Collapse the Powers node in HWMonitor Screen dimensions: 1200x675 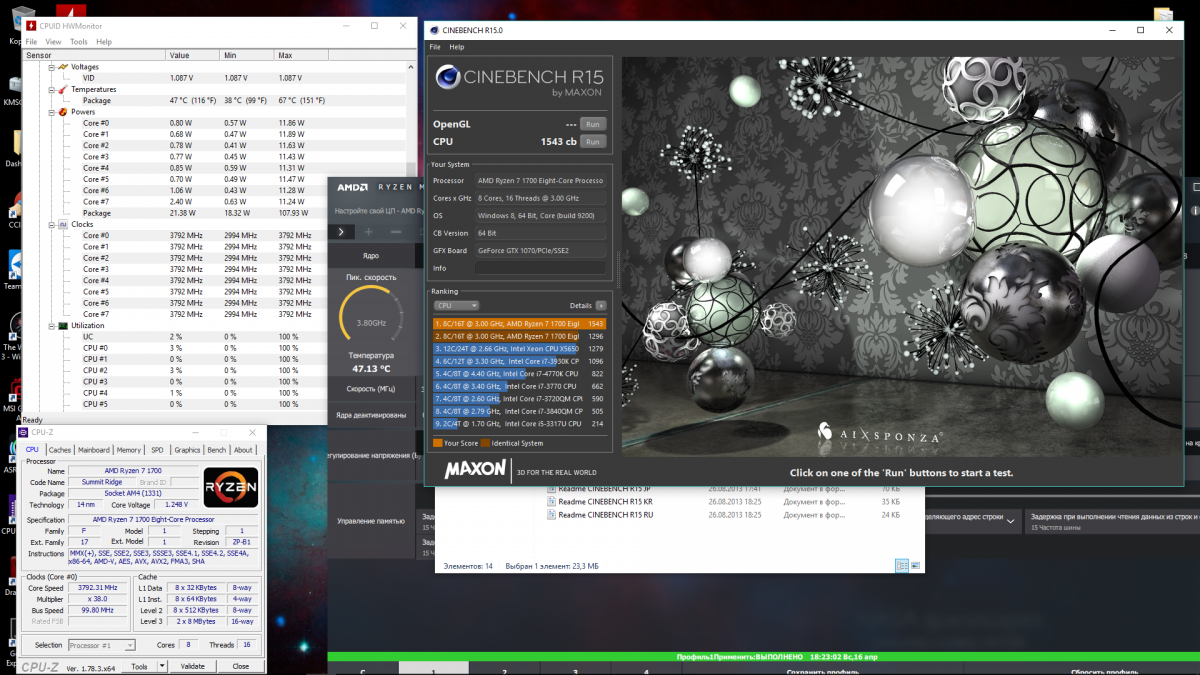point(50,112)
